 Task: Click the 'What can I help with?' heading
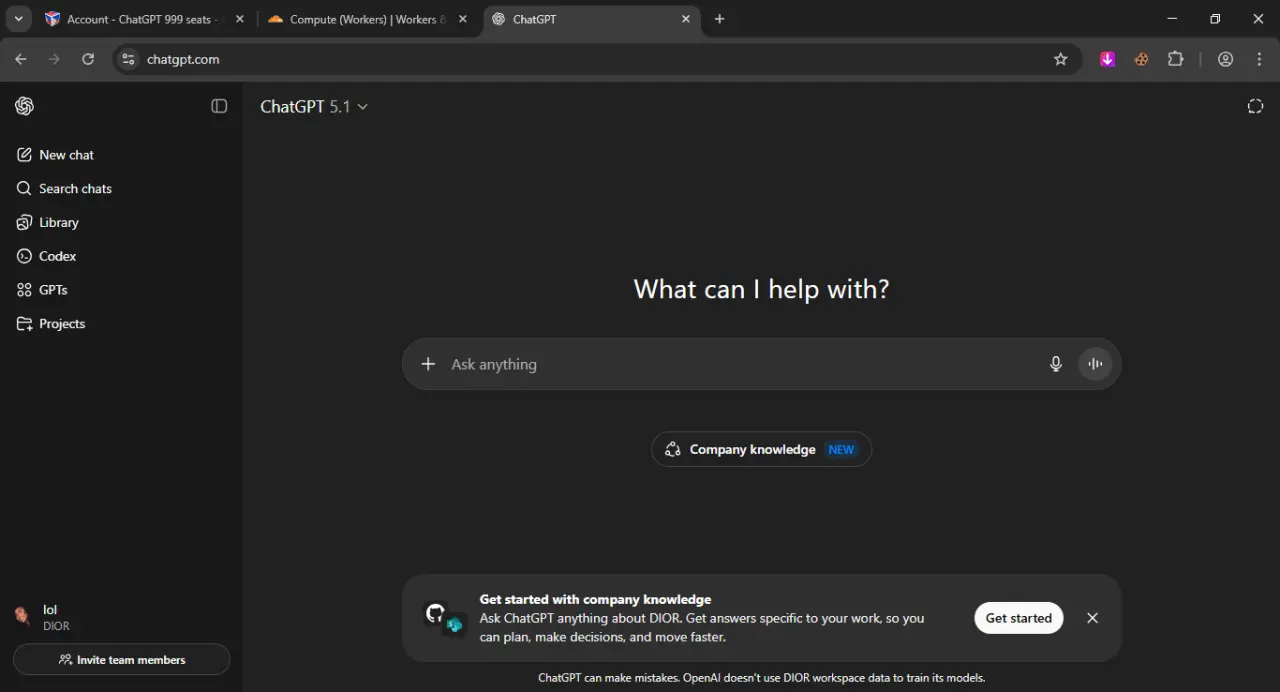(761, 290)
